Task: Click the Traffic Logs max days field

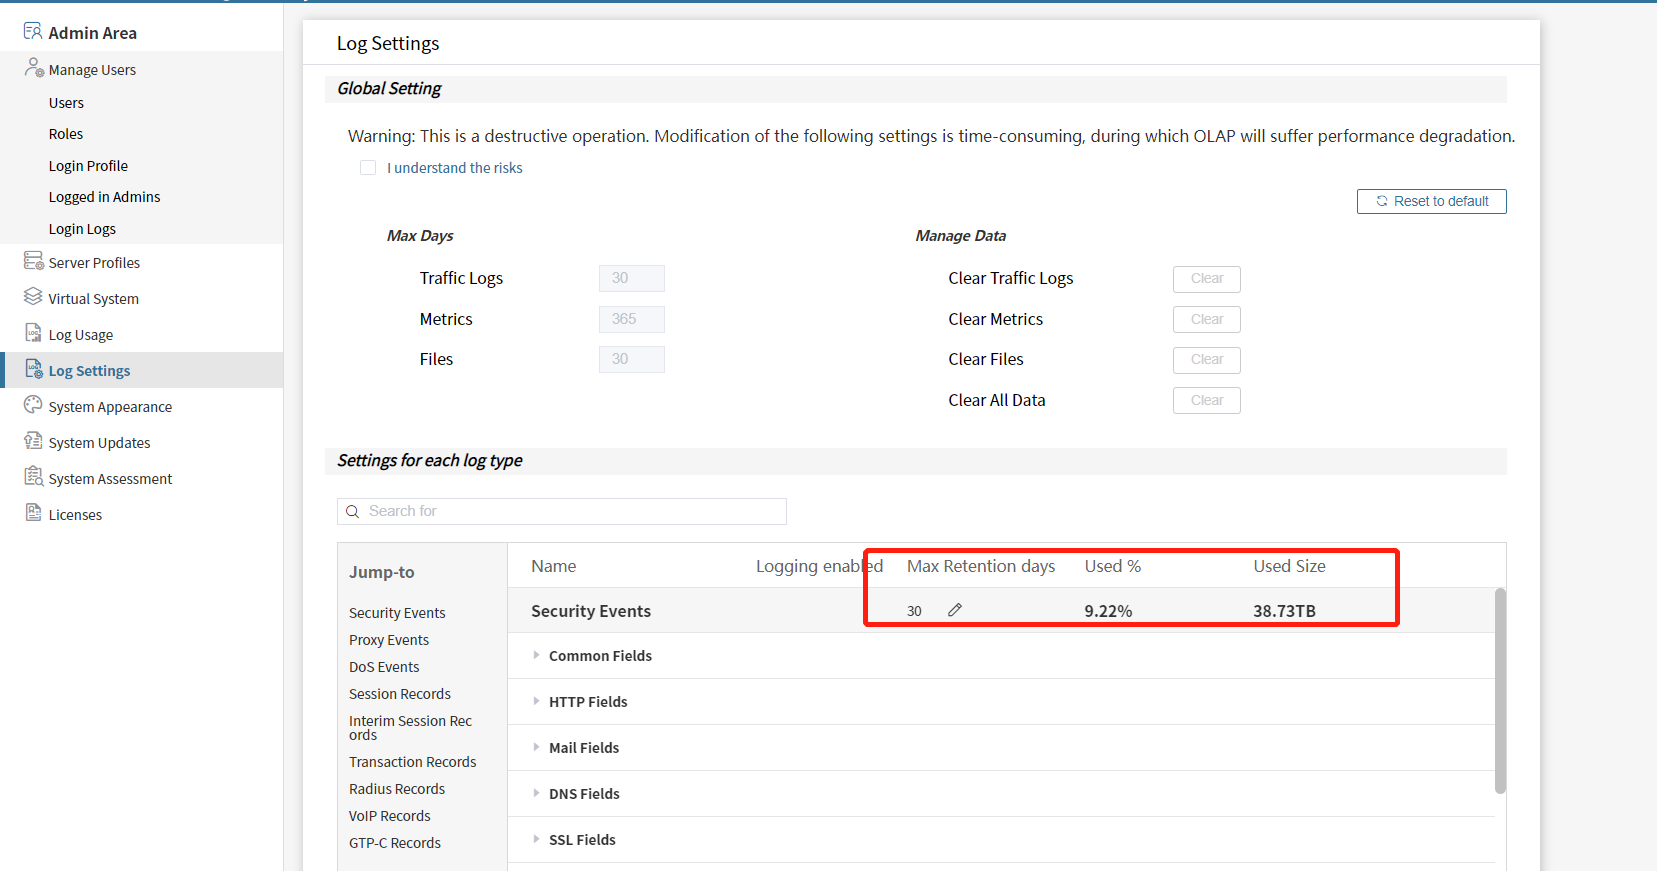Action: (631, 278)
